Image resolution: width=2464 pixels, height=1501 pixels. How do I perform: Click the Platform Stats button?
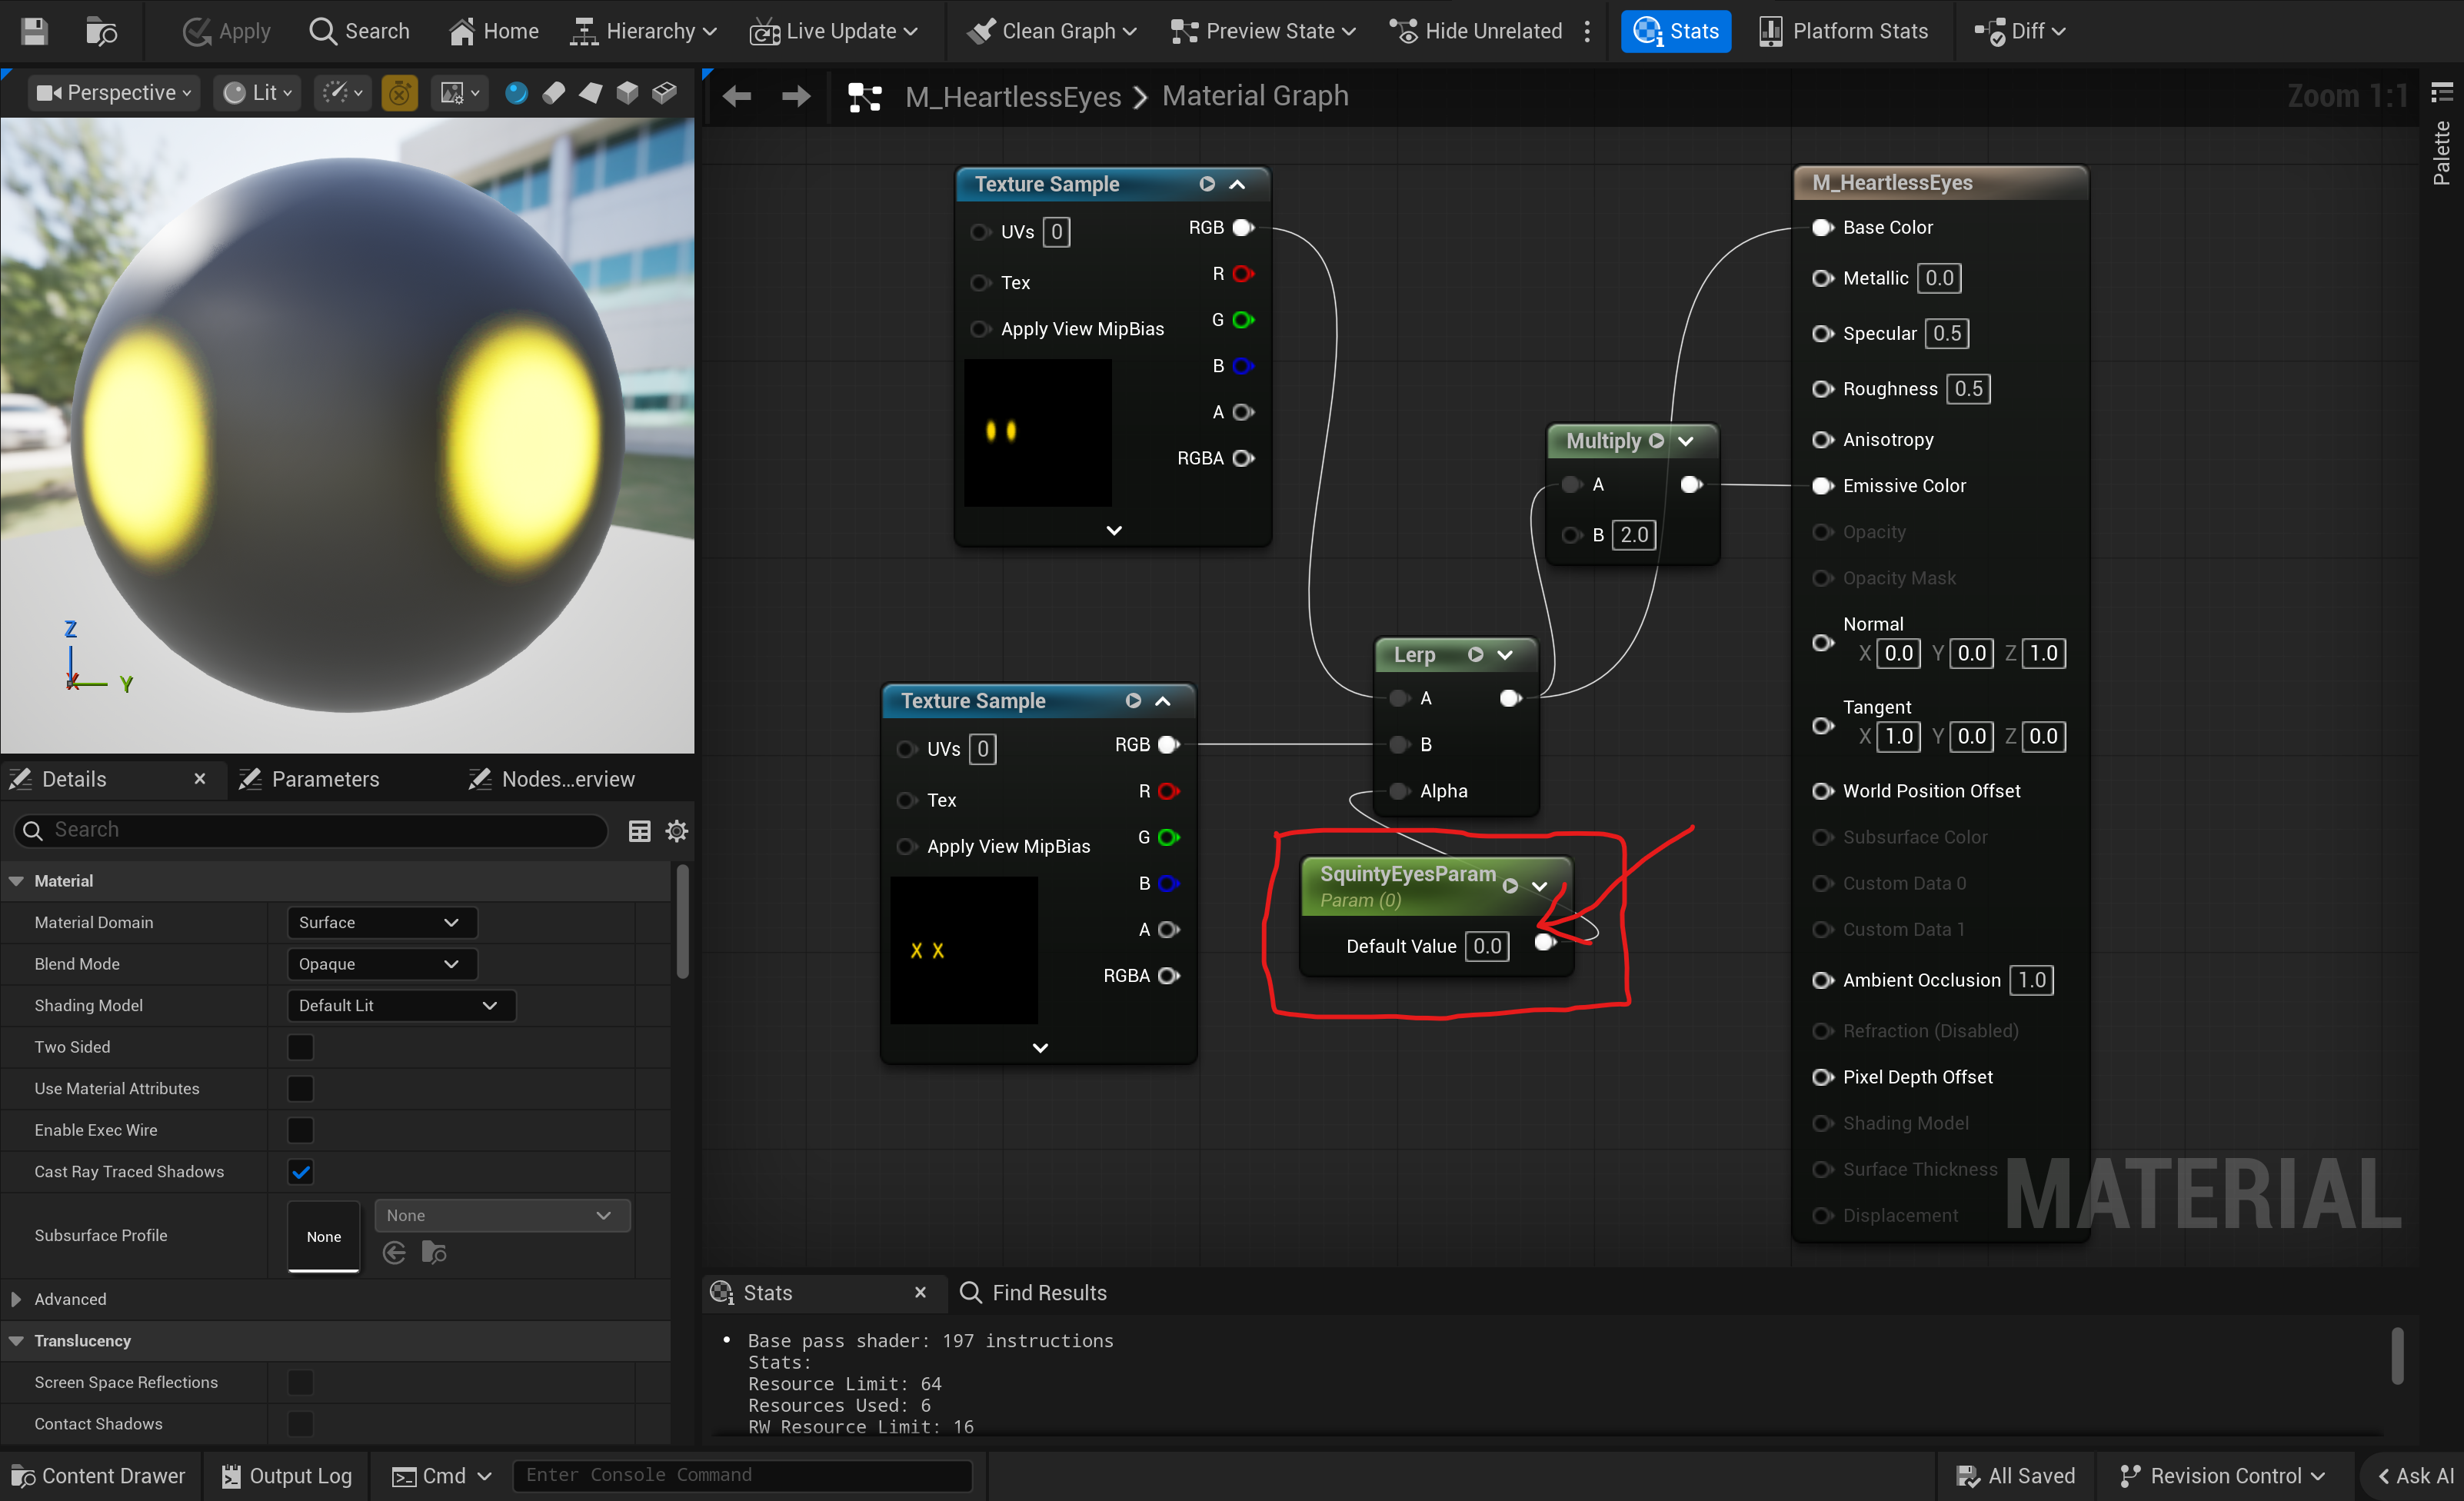pos(1843,31)
